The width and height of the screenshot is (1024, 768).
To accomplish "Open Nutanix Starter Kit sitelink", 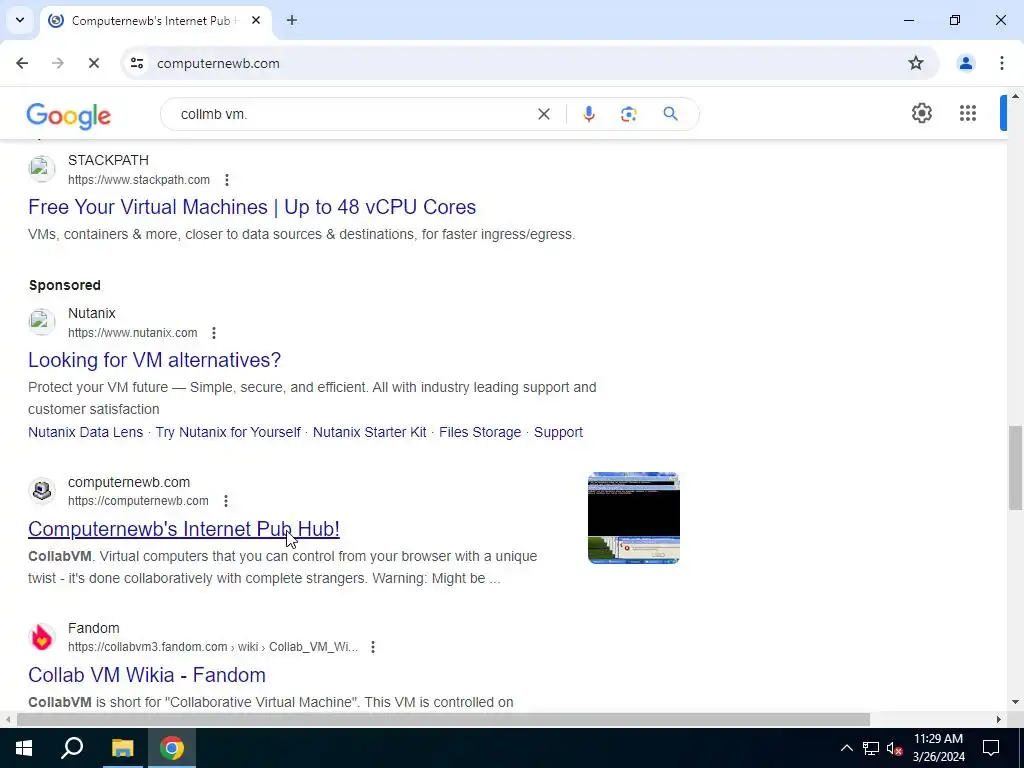I will [370, 432].
